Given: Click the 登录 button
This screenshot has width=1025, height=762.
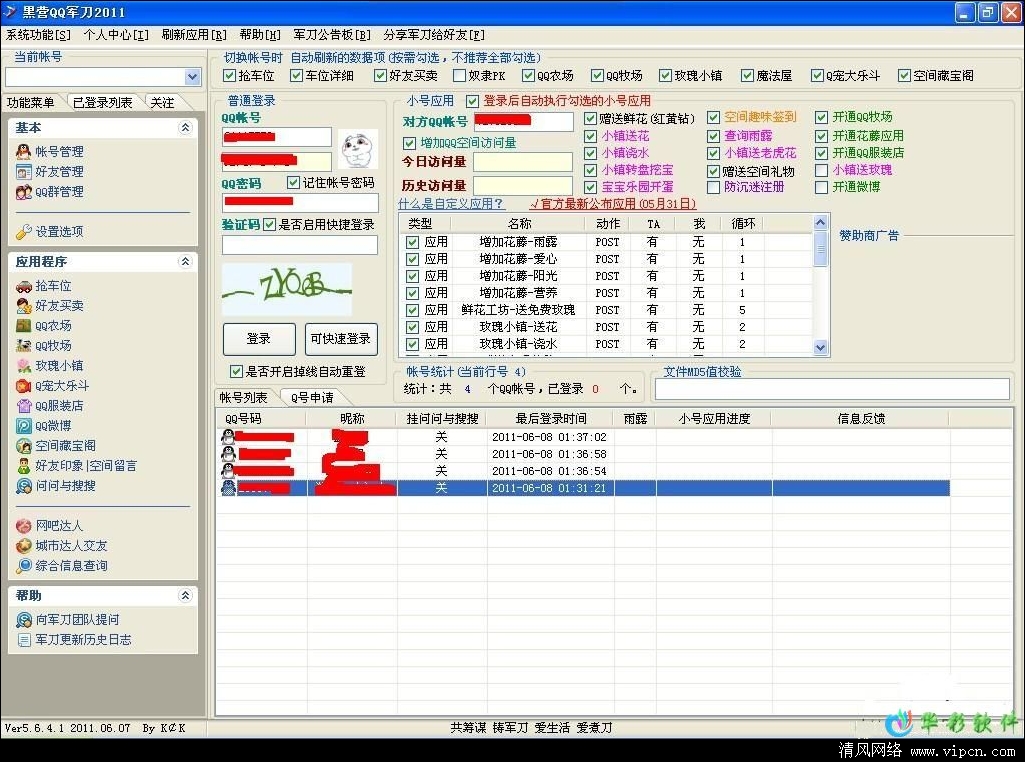Looking at the screenshot, I should point(259,339).
